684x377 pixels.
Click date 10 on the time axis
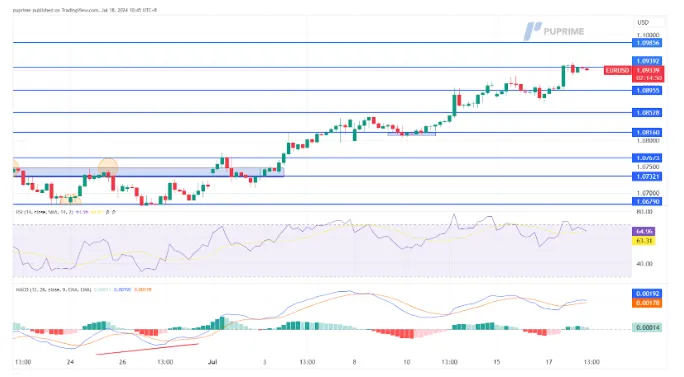(407, 362)
